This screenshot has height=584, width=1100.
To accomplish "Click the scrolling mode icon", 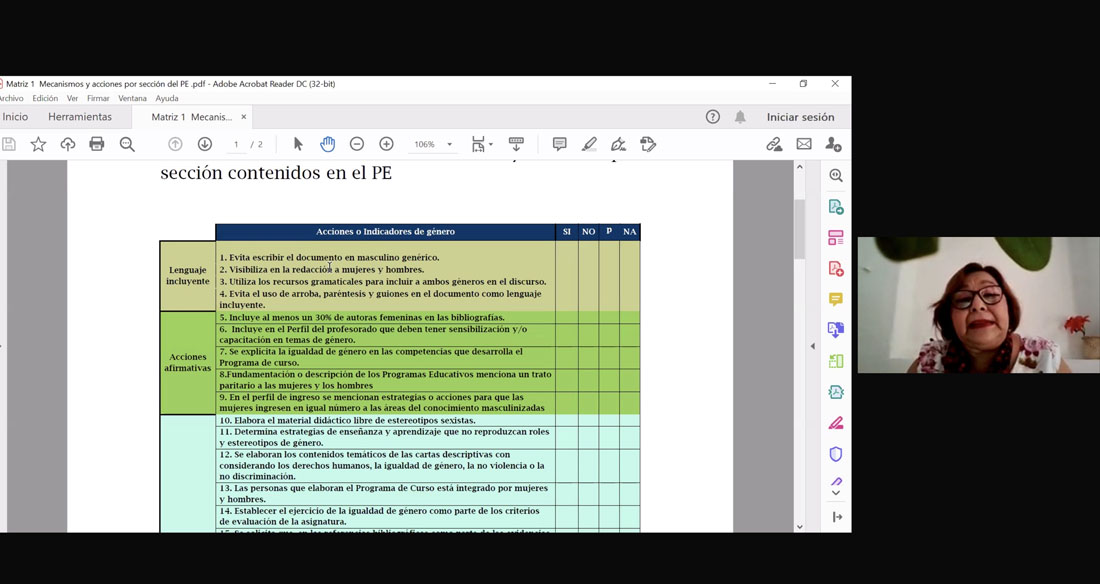I will click(516, 145).
